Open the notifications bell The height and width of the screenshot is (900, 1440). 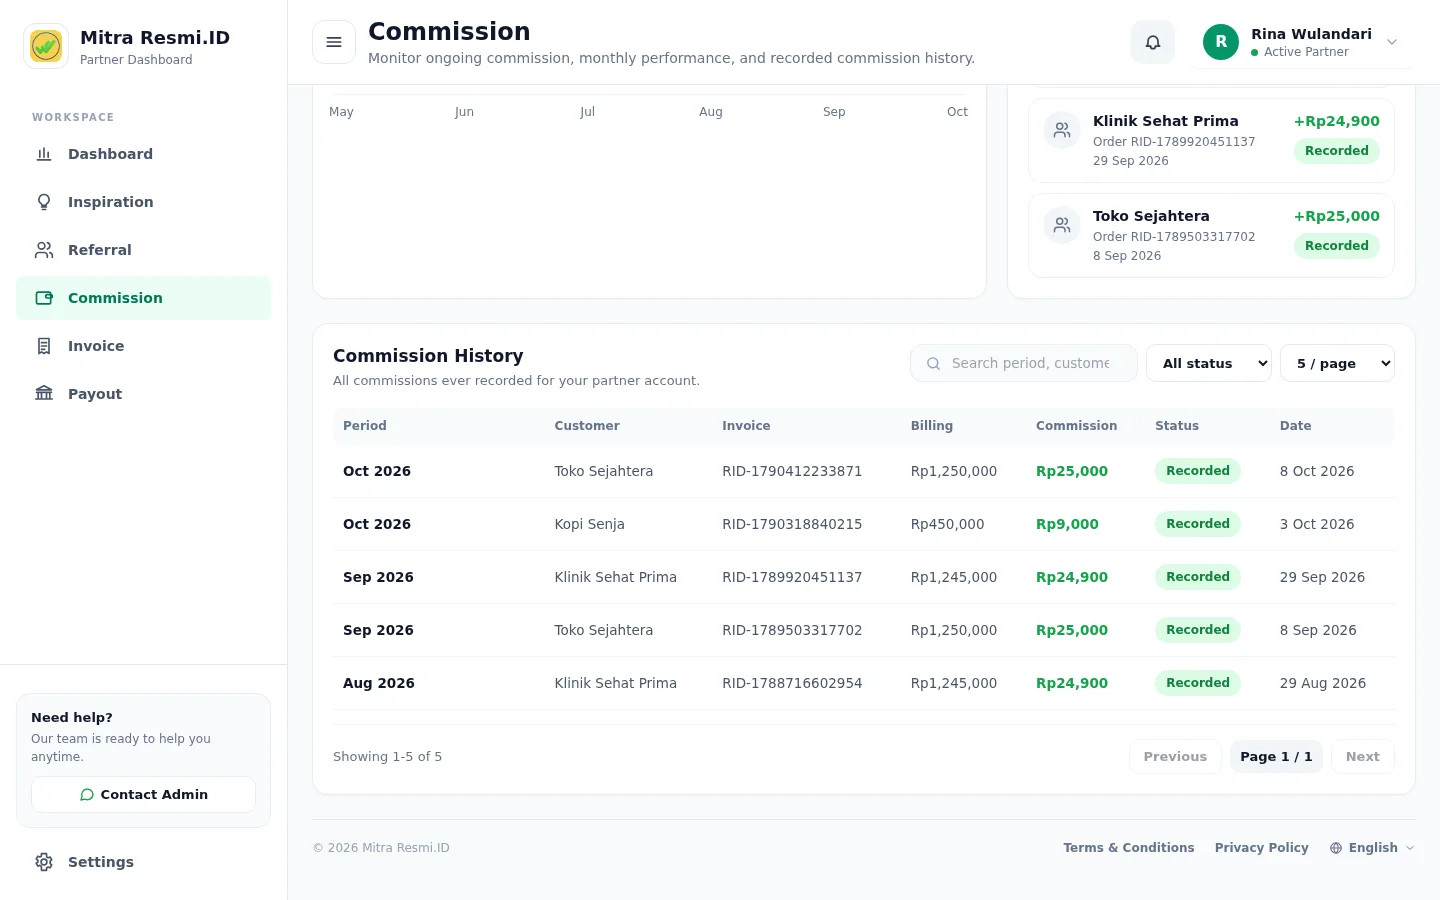click(1153, 42)
